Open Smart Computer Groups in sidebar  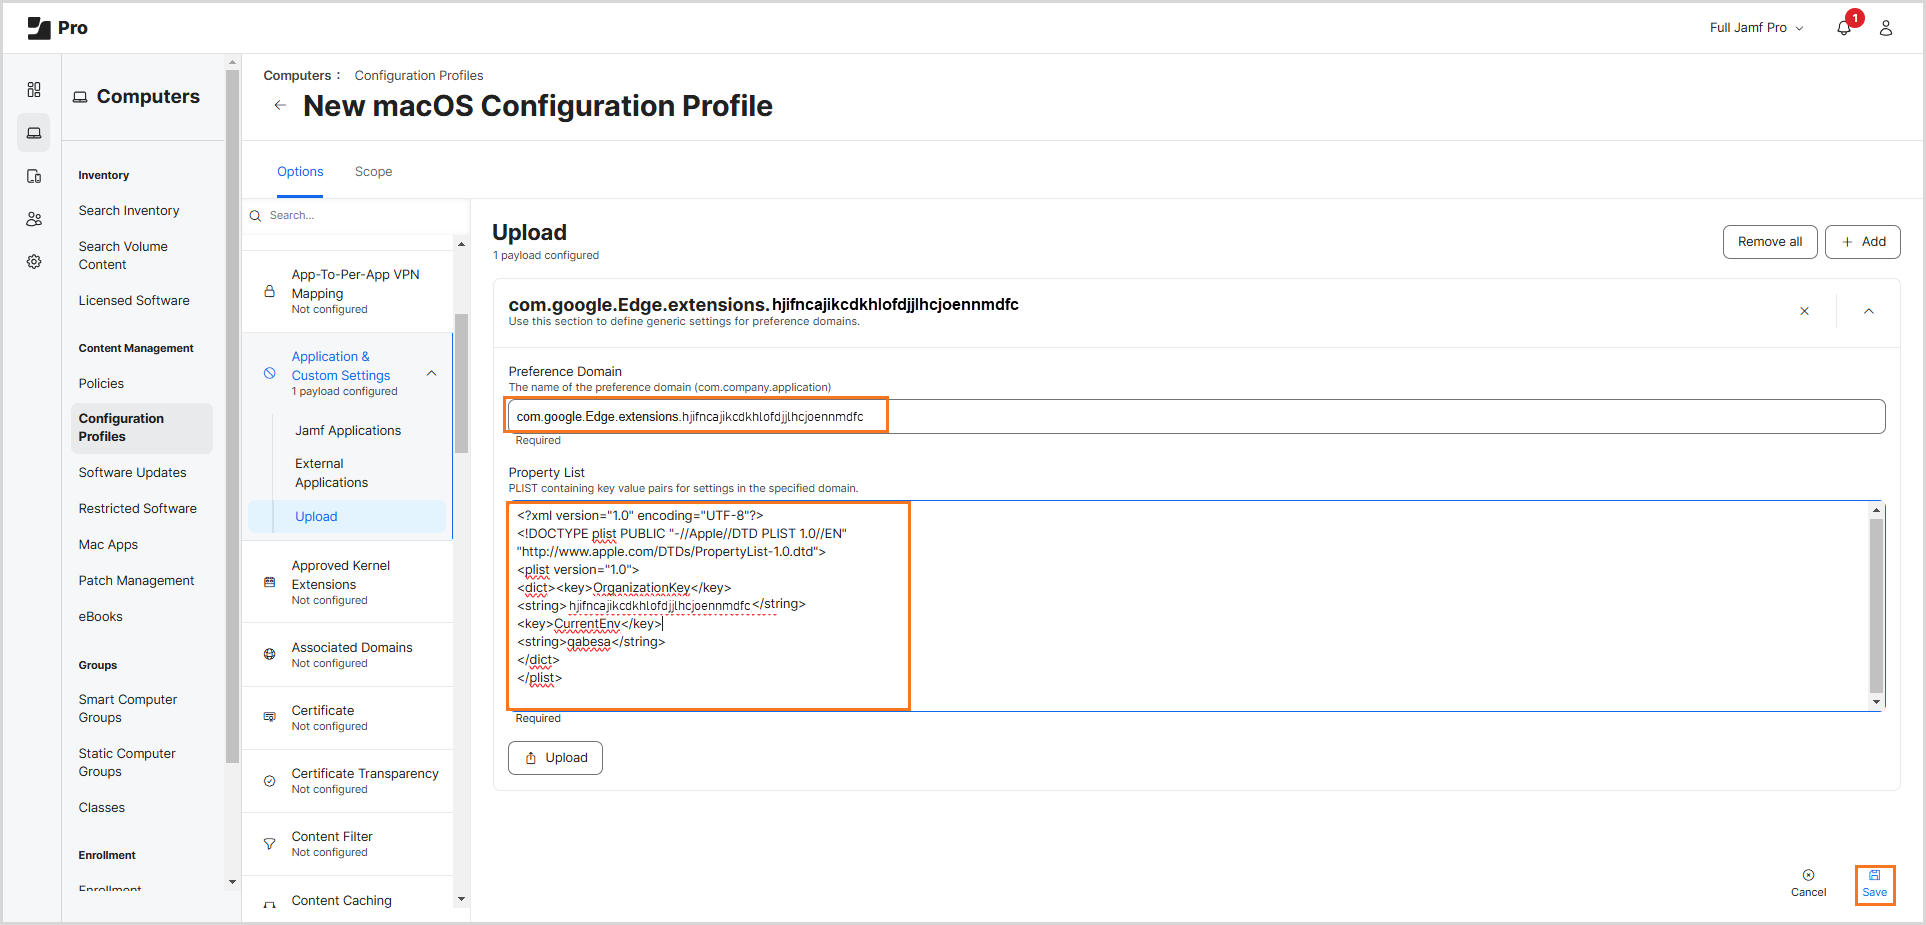(128, 709)
